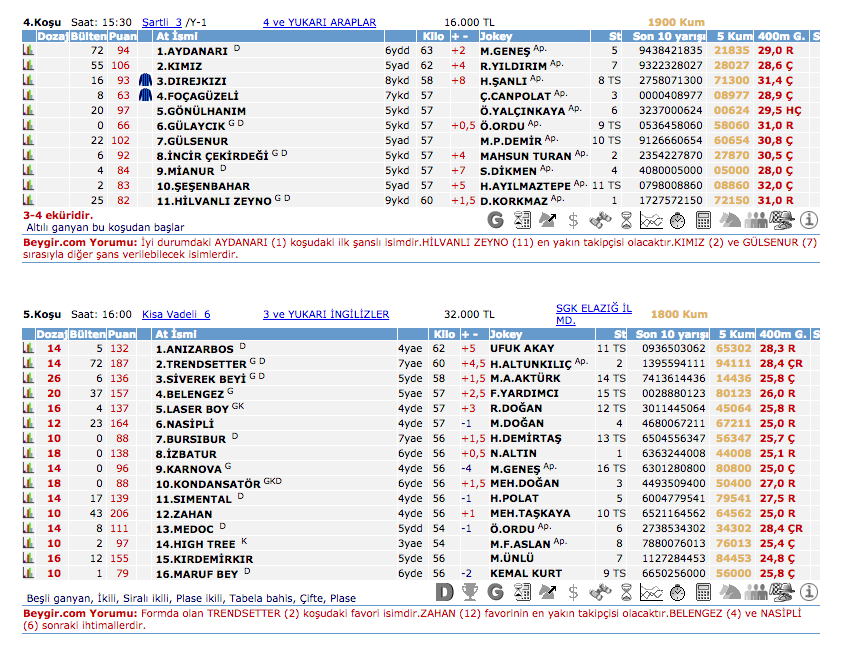Viewport: 845px width, 649px height.
Task: Open the stopwatch icon in race 5 toolbar
Action: pos(677,592)
